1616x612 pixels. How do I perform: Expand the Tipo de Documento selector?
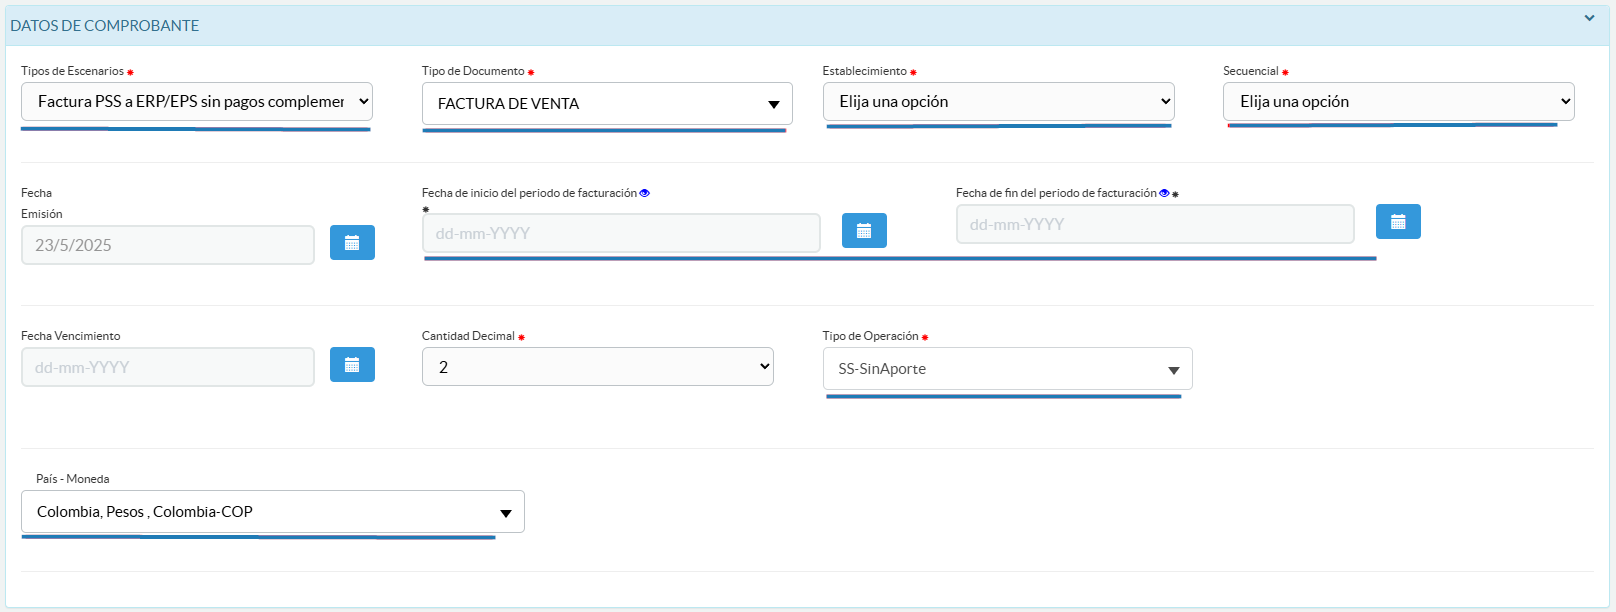click(606, 104)
